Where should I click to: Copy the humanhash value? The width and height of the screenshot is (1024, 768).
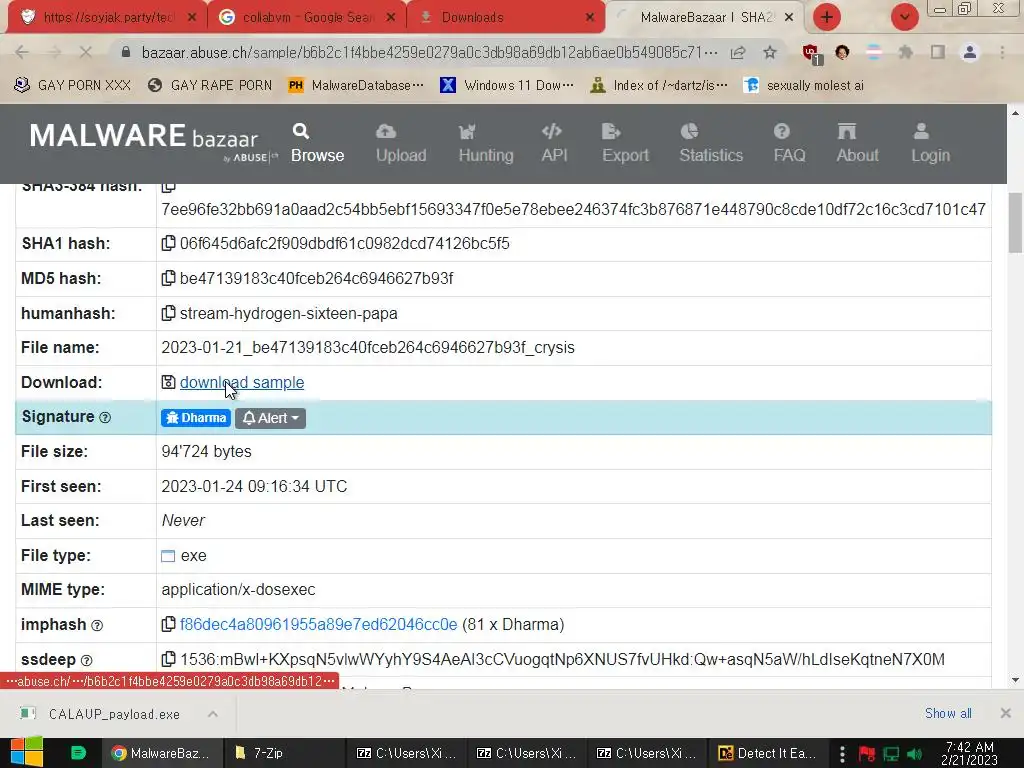168,313
